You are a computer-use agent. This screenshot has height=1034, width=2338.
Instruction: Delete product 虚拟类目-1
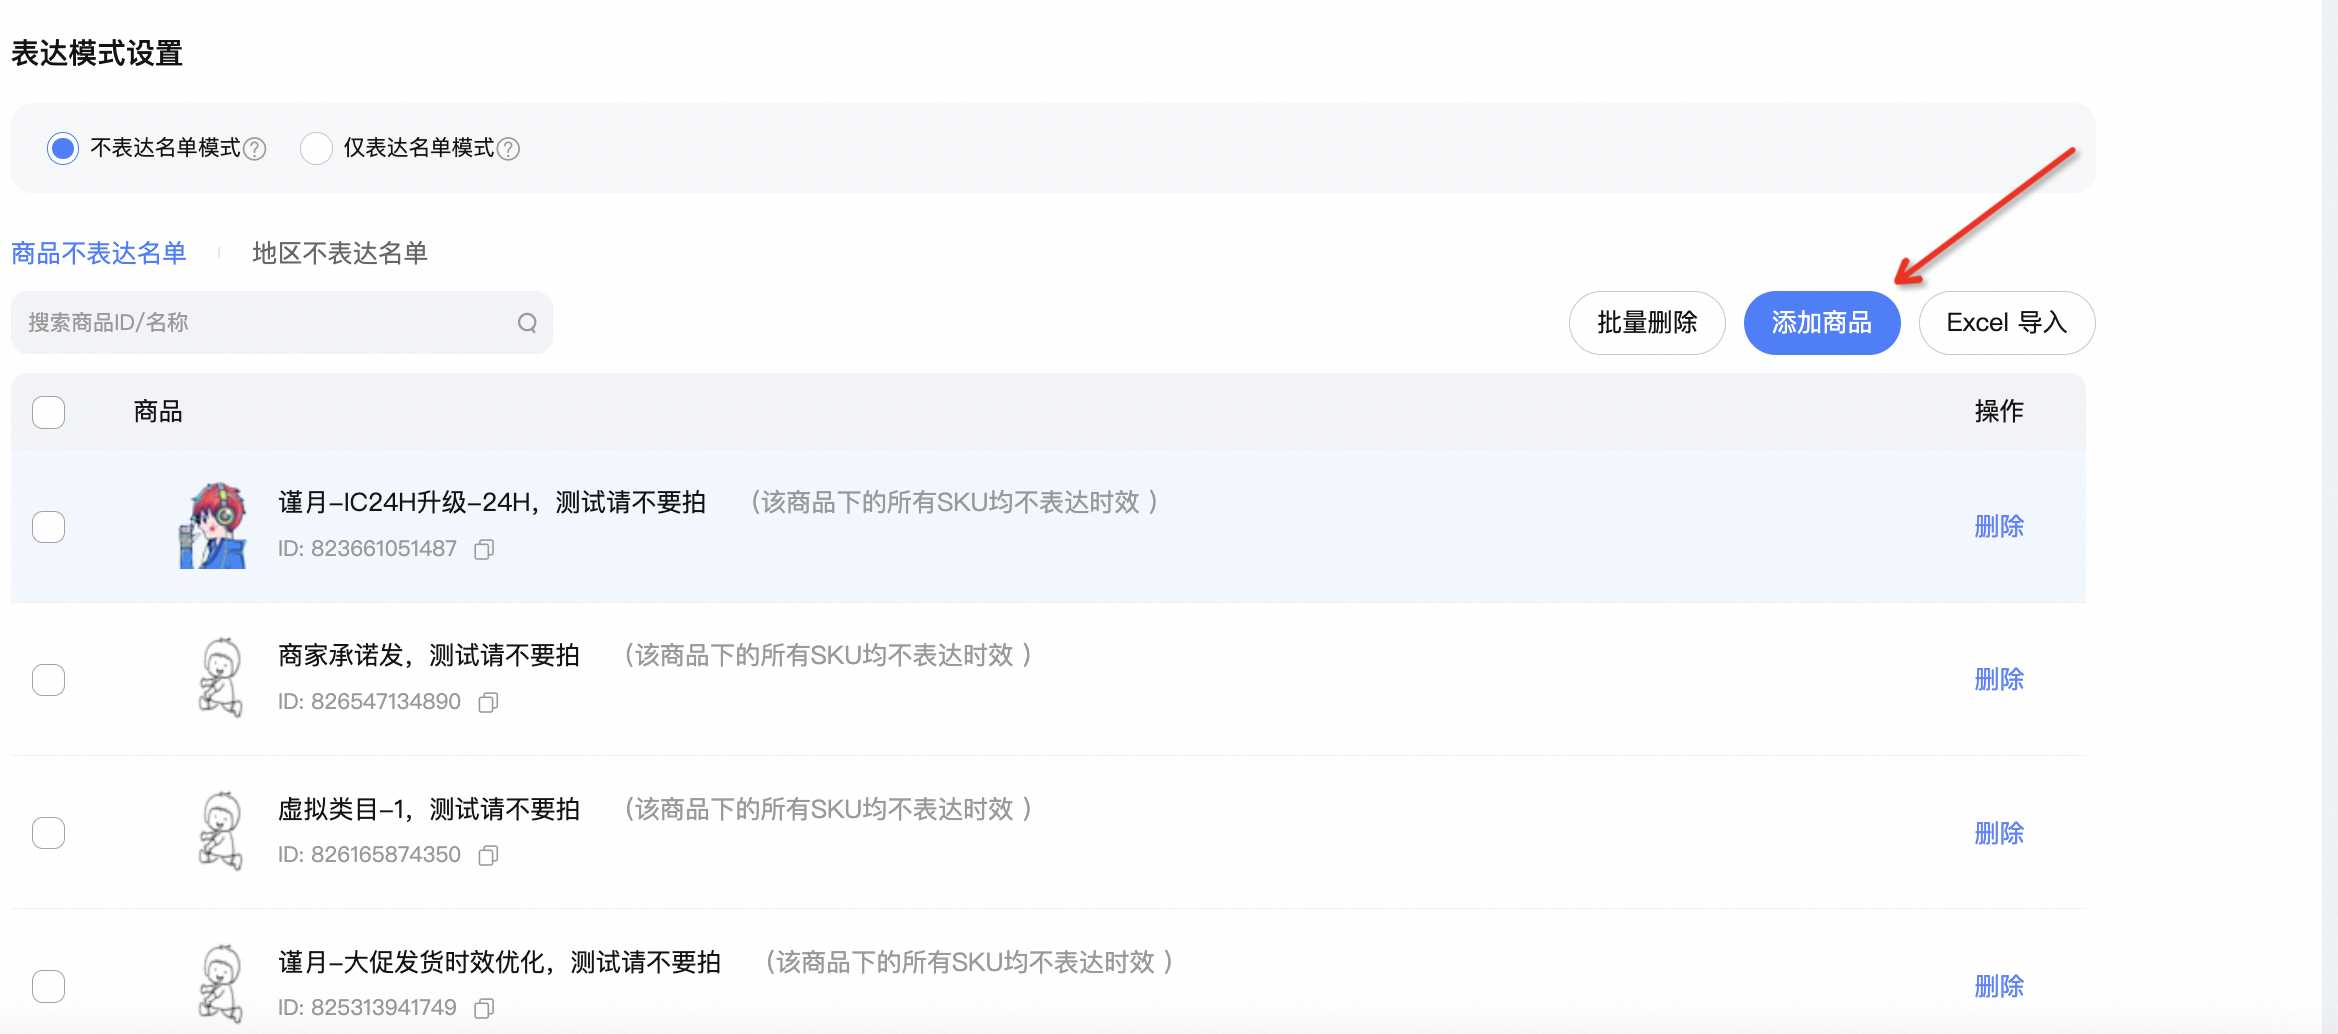click(x=1999, y=833)
